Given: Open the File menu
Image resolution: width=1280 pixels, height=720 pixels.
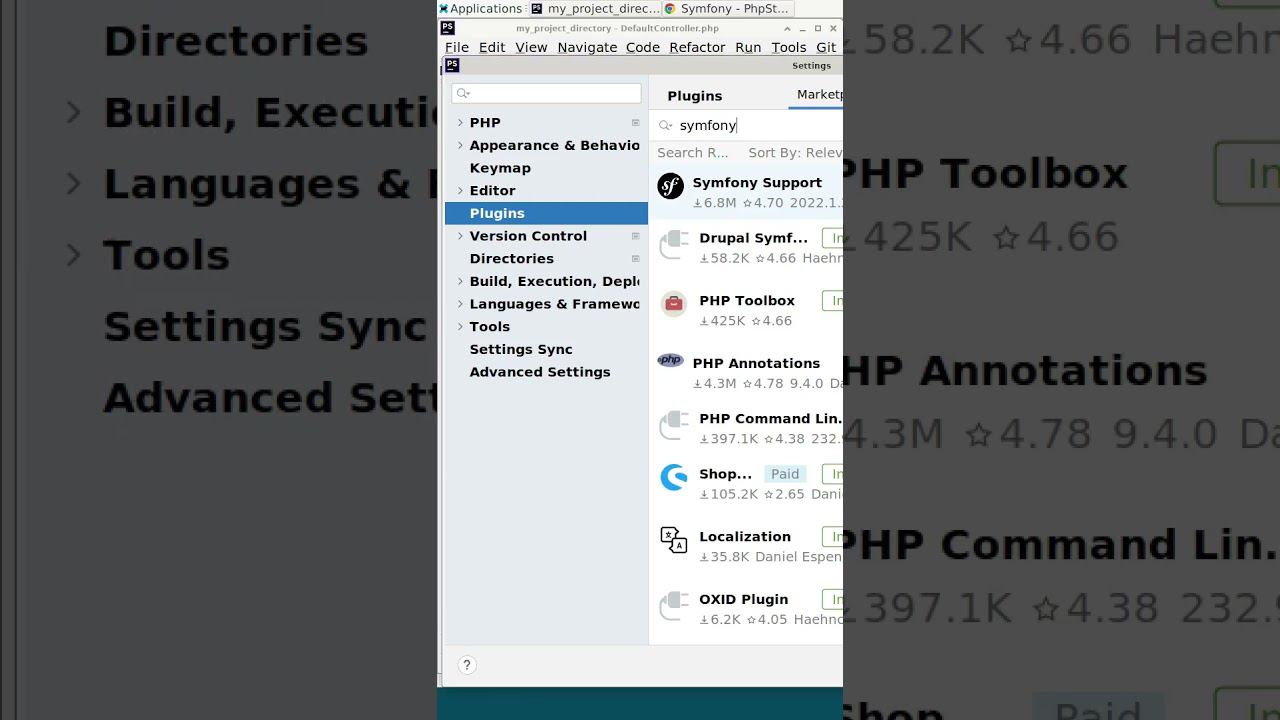Looking at the screenshot, I should (457, 47).
